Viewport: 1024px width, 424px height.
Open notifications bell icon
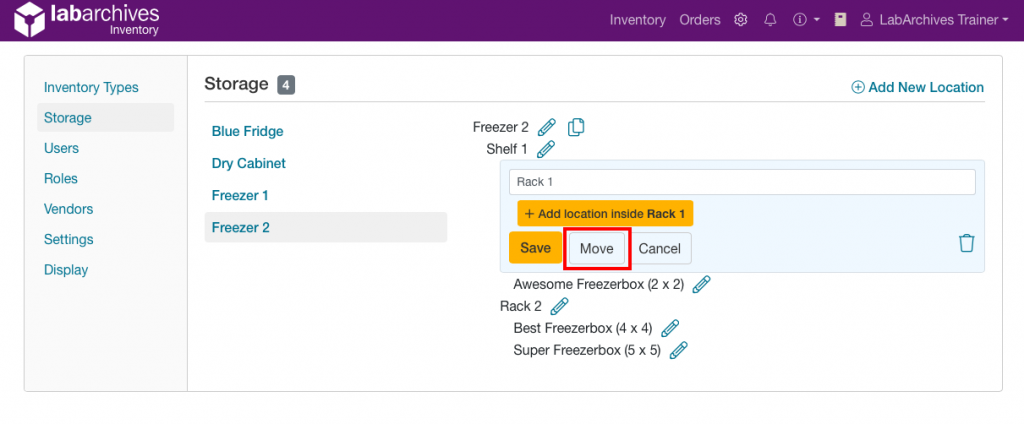tap(770, 20)
